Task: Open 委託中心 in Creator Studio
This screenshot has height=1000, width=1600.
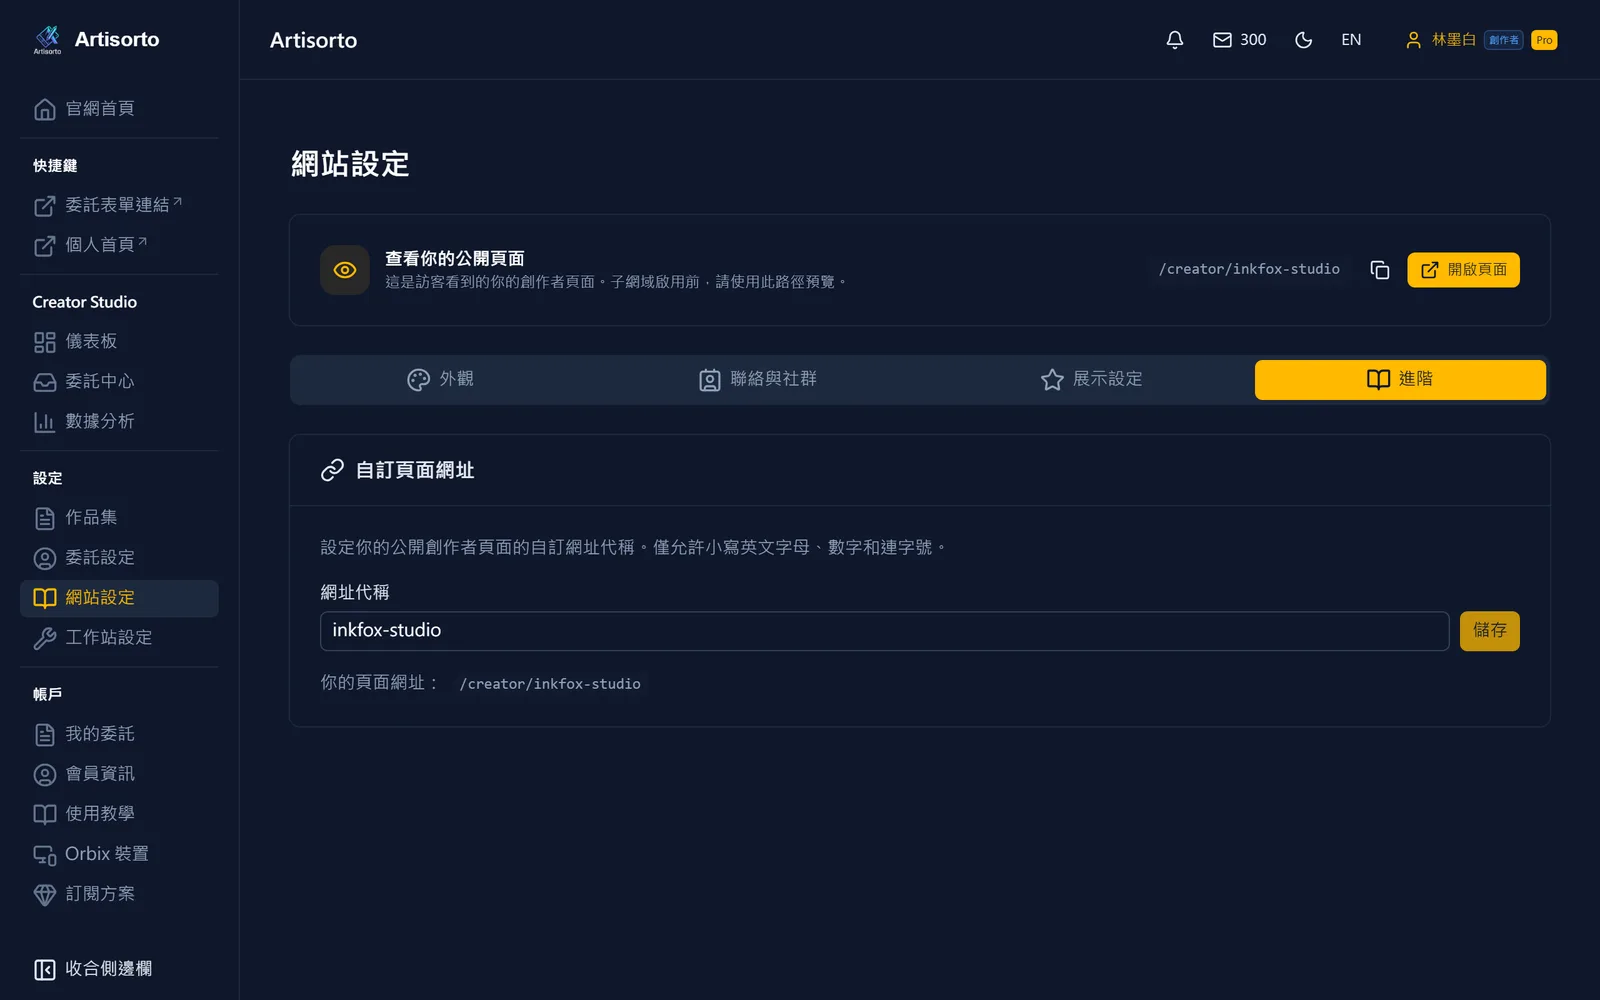Action: click(119, 382)
